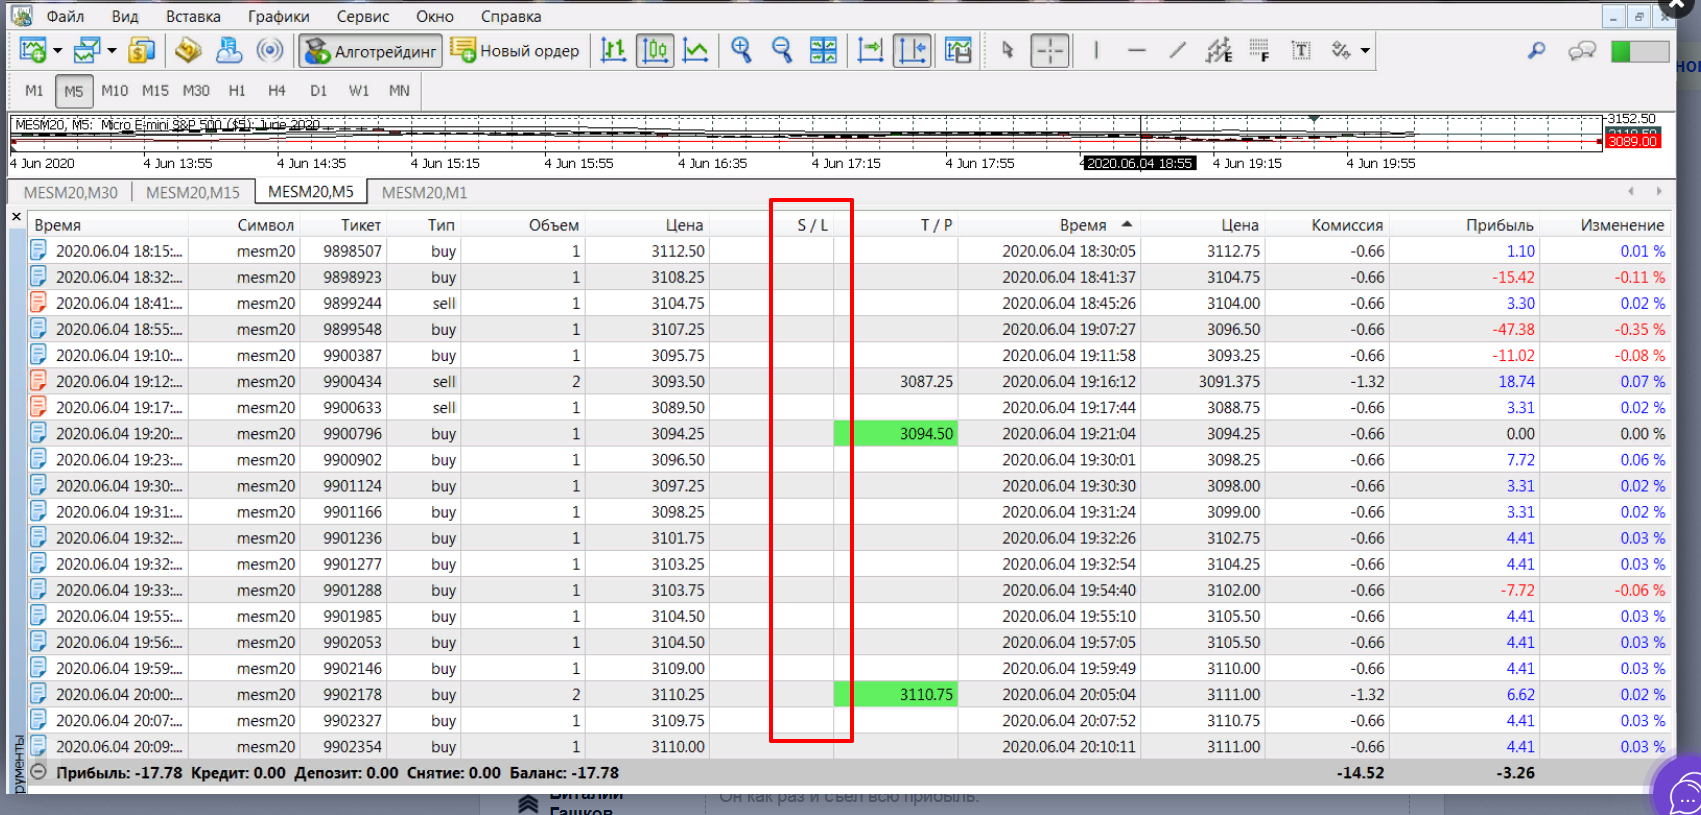Toggle the crosshair cursor mode
The height and width of the screenshot is (815, 1701).
[x=1050, y=50]
